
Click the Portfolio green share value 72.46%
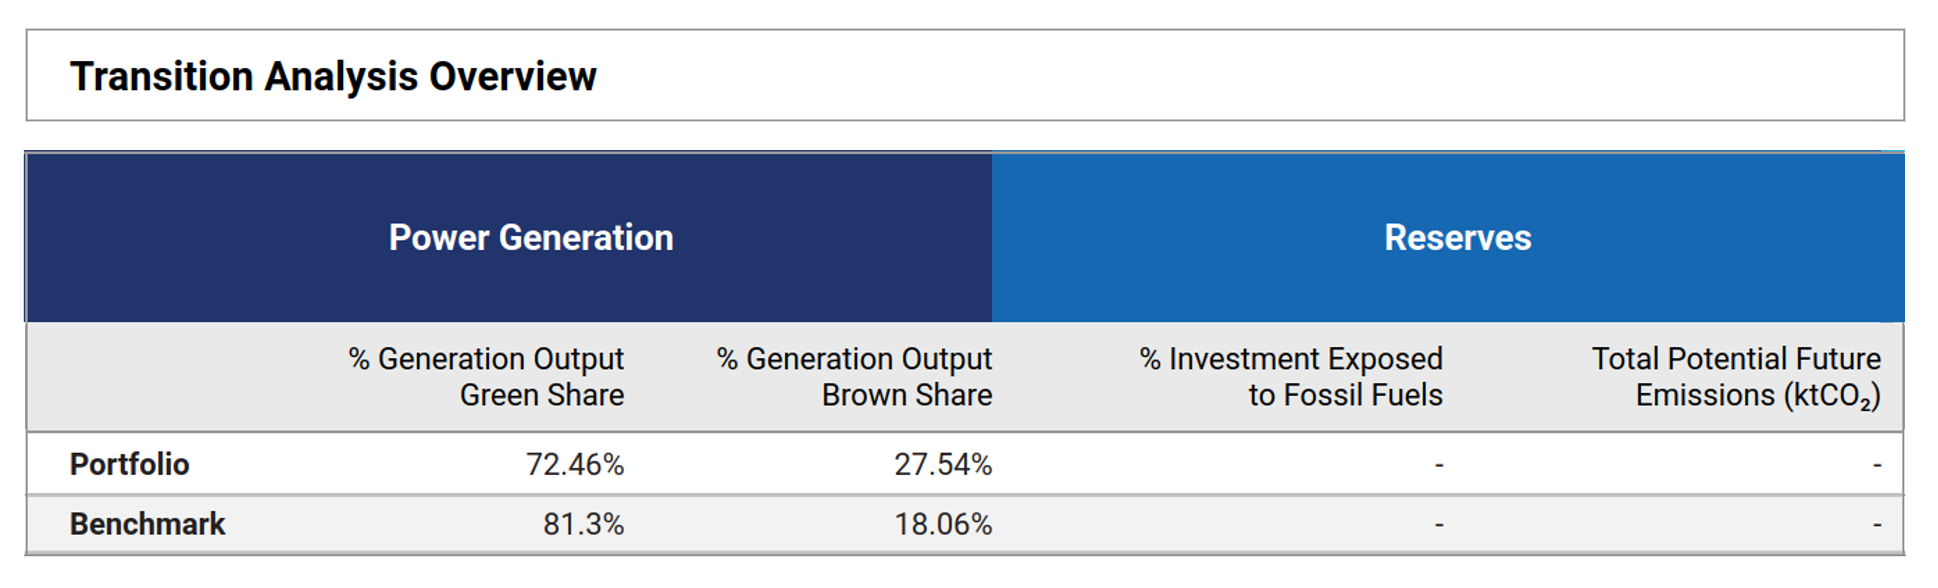tap(575, 464)
